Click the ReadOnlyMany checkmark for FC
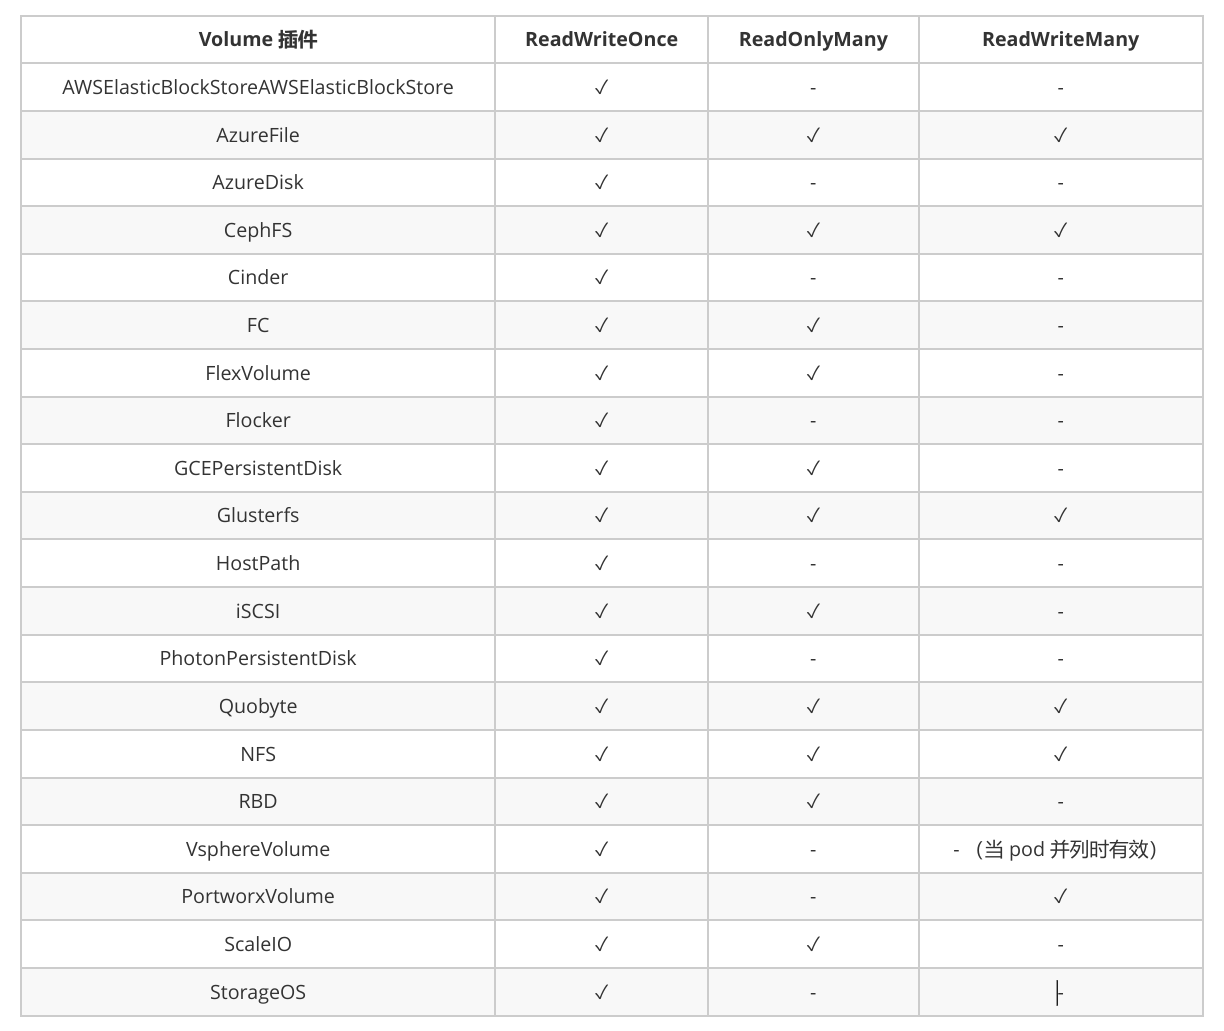 tap(813, 325)
